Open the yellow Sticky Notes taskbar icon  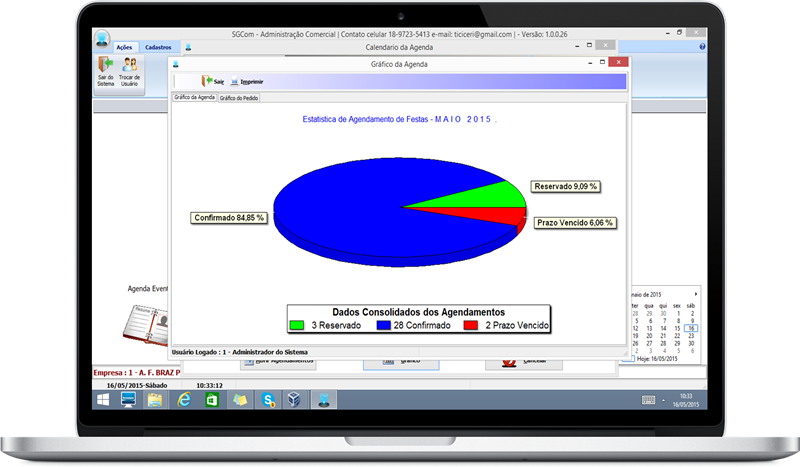240,400
